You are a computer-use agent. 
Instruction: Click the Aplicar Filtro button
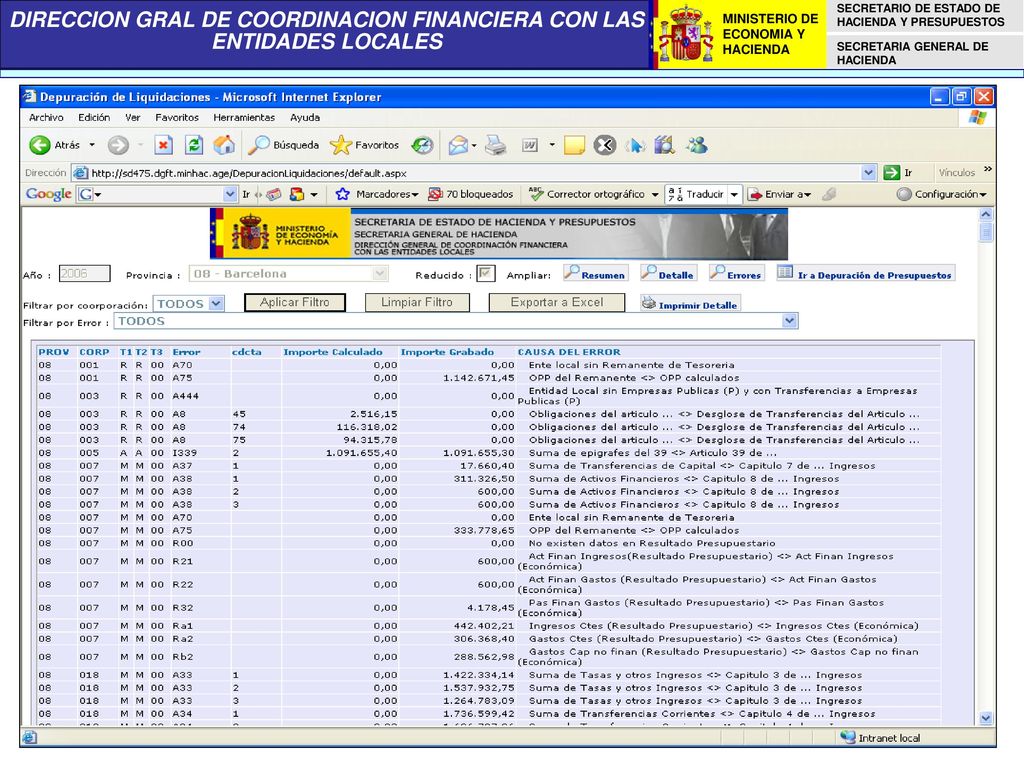click(295, 302)
